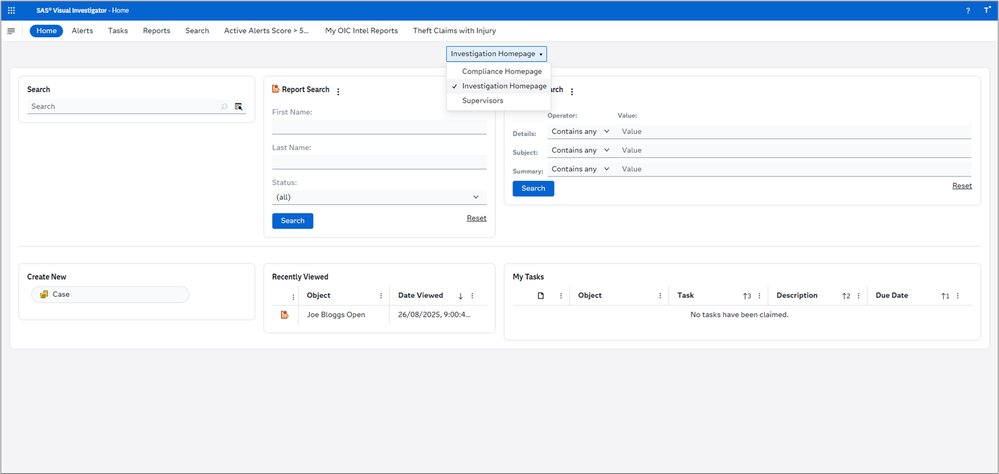This screenshot has width=999, height=474.
Task: Click the document icon column in My Tasks
Action: pyautogui.click(x=541, y=296)
